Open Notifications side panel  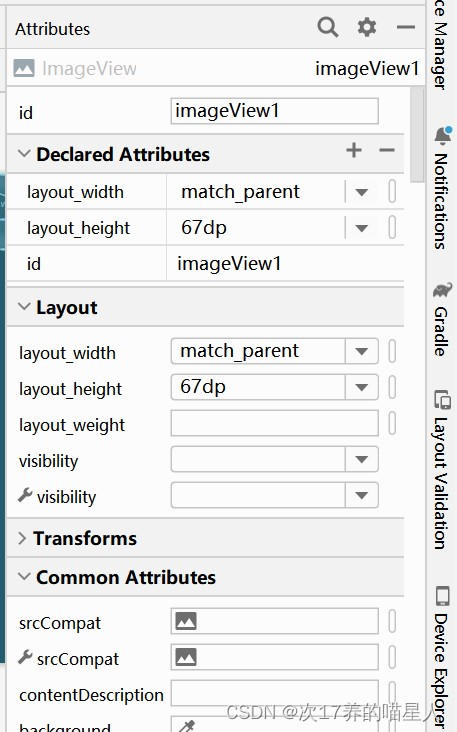click(442, 188)
